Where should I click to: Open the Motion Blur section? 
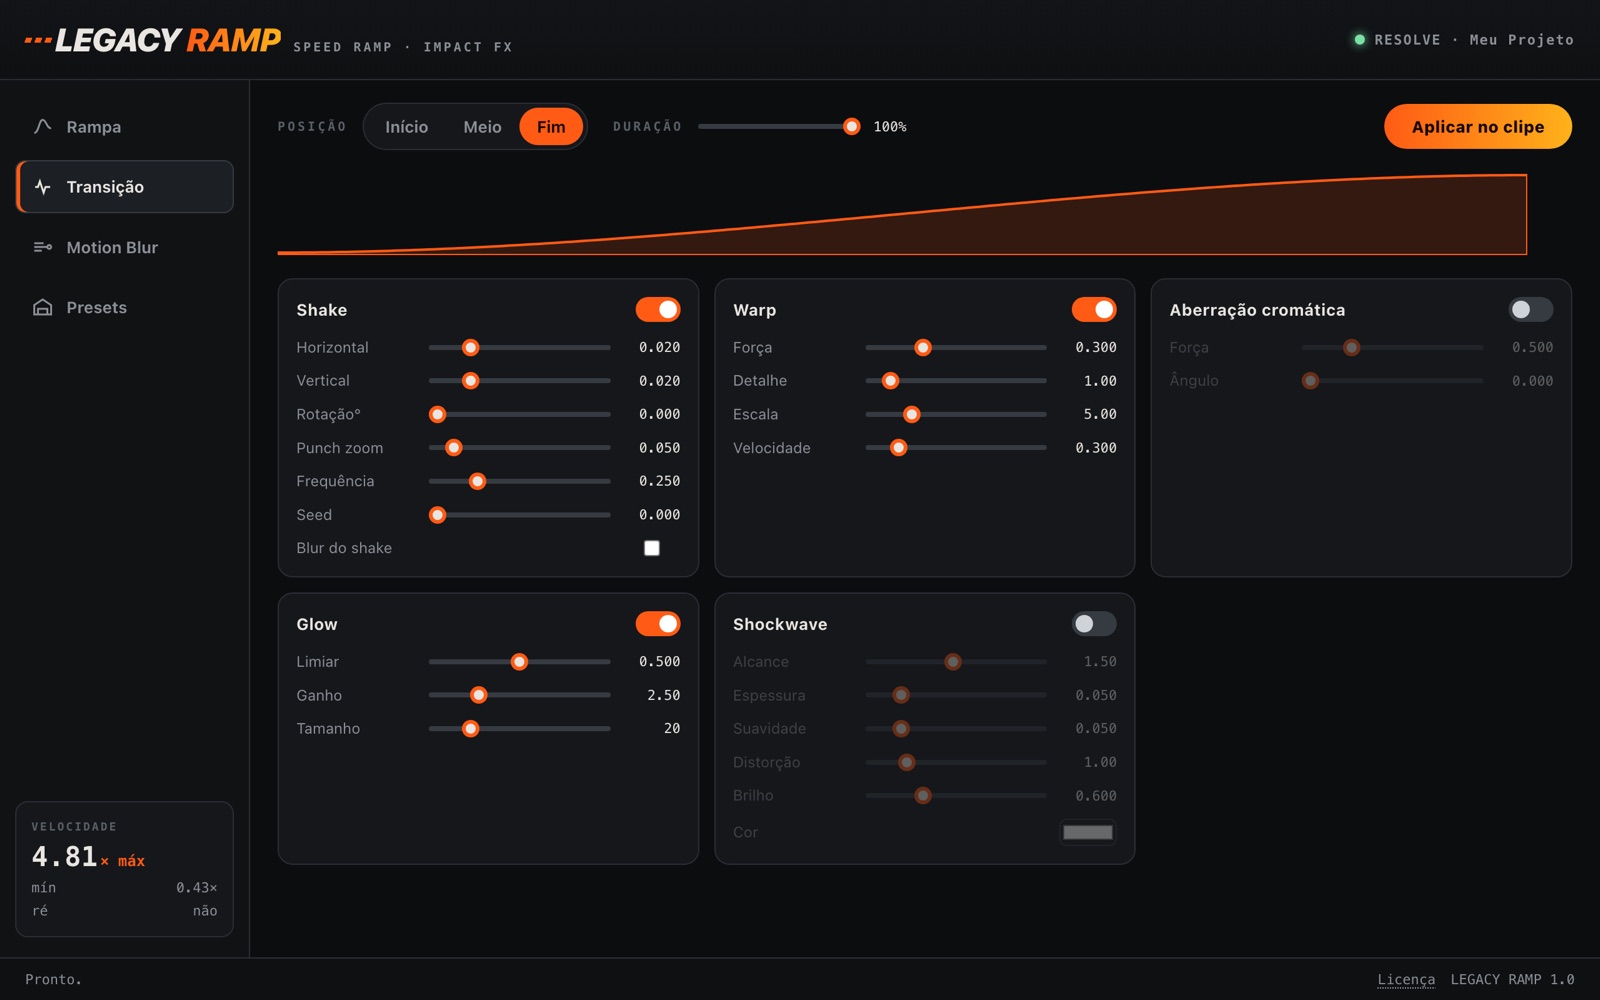coord(125,247)
